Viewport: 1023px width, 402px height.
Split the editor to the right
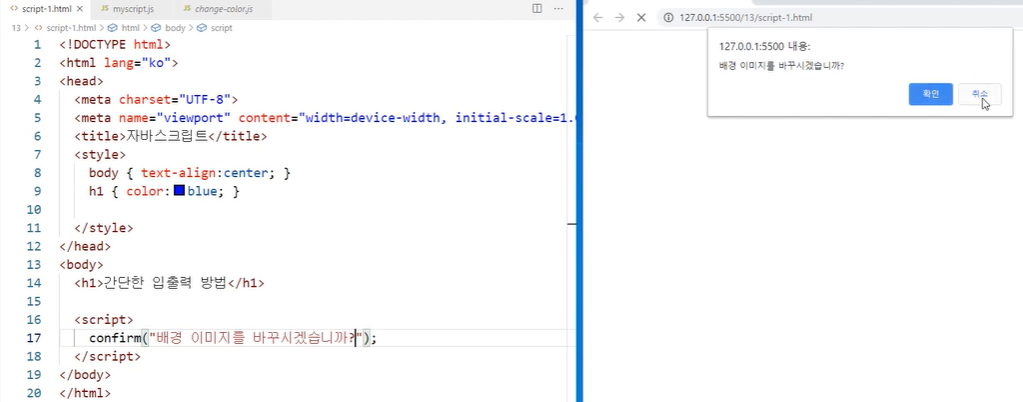pyautogui.click(x=537, y=8)
